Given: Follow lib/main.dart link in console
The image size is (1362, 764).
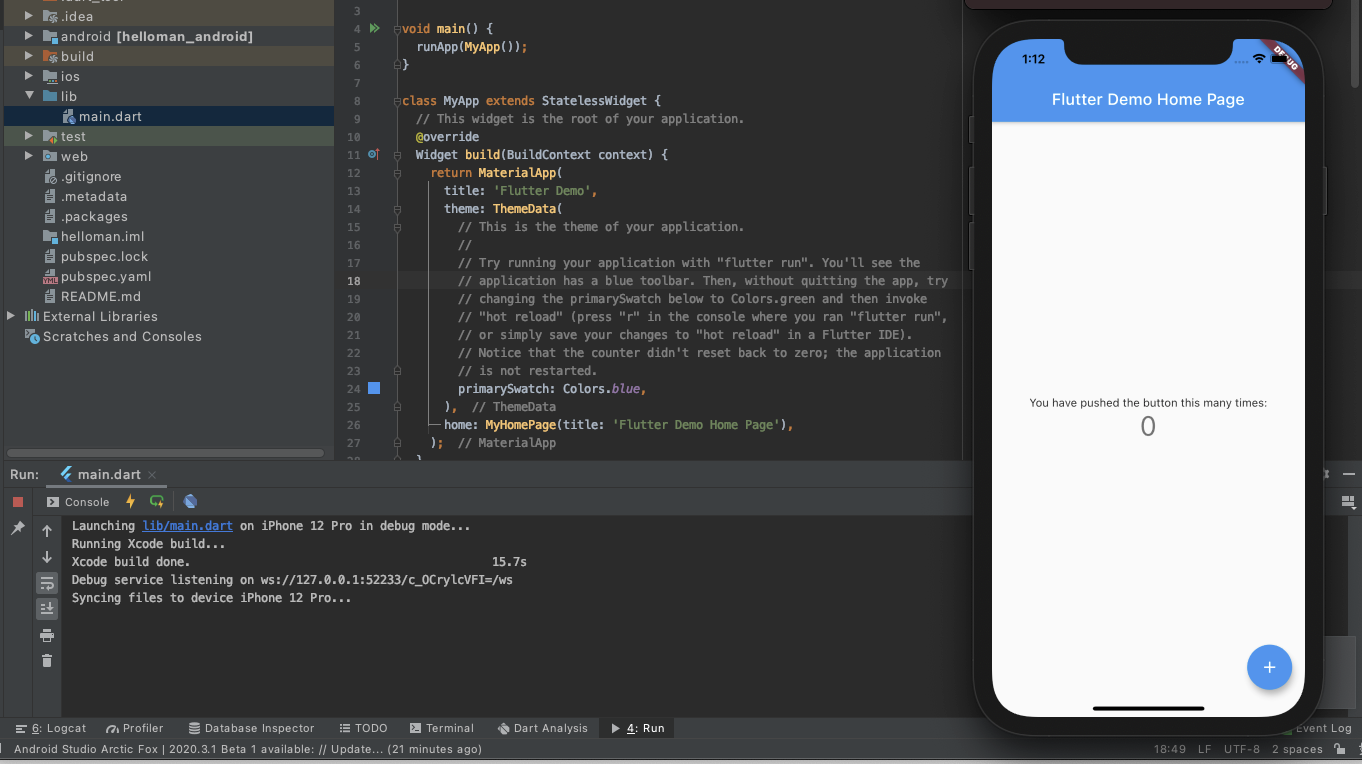Looking at the screenshot, I should pyautogui.click(x=187, y=526).
